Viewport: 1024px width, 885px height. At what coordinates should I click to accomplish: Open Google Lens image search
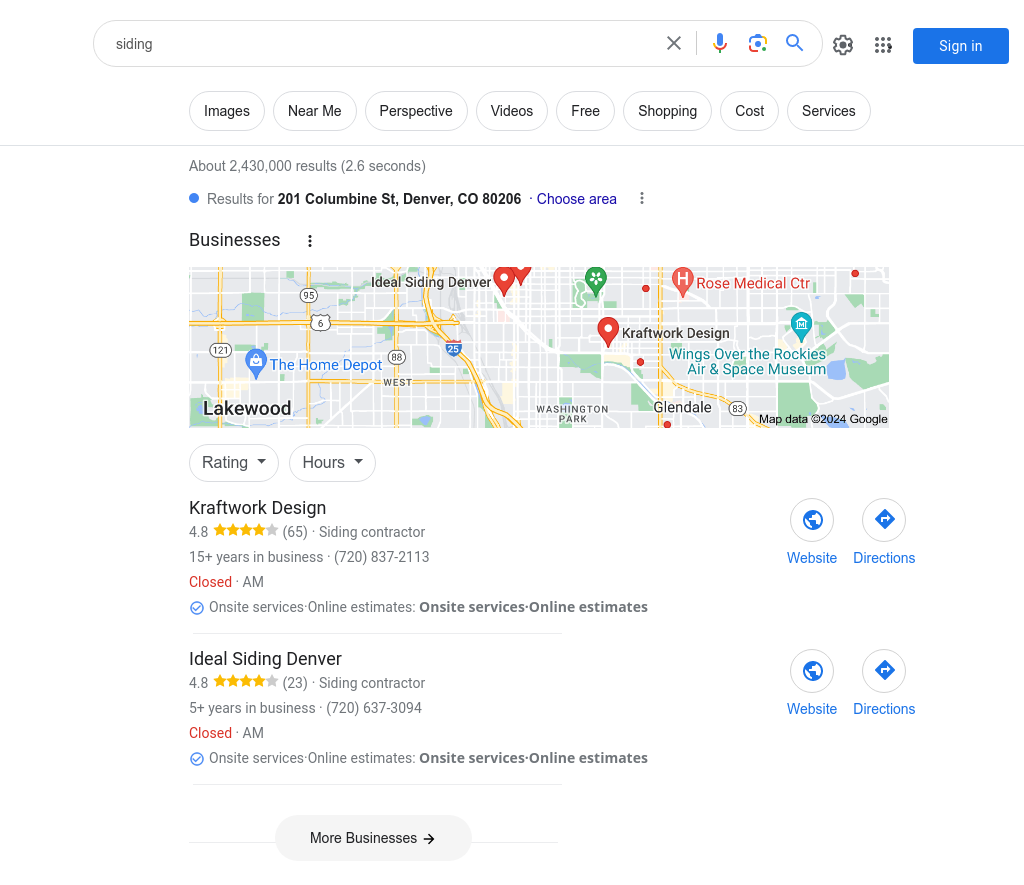pos(758,44)
